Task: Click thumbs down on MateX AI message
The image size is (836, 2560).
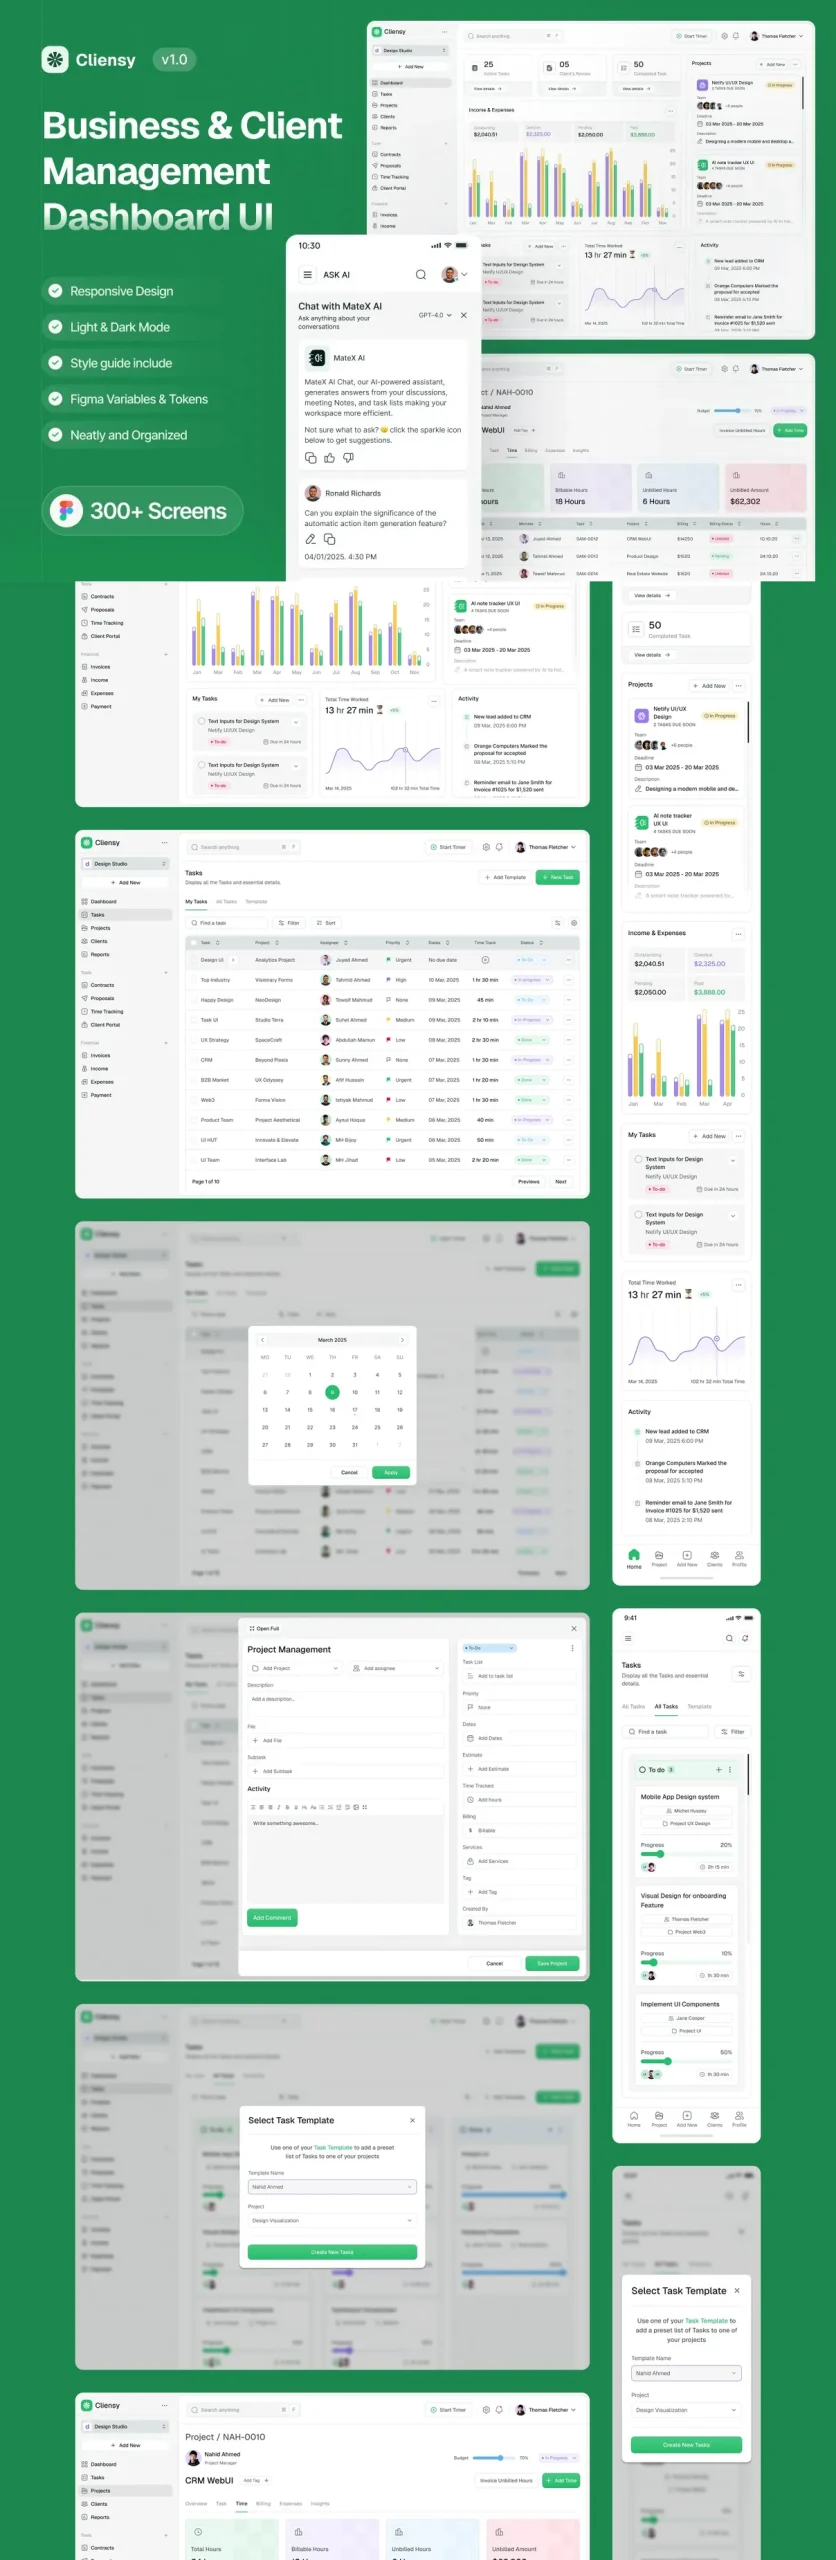Action: point(348,458)
